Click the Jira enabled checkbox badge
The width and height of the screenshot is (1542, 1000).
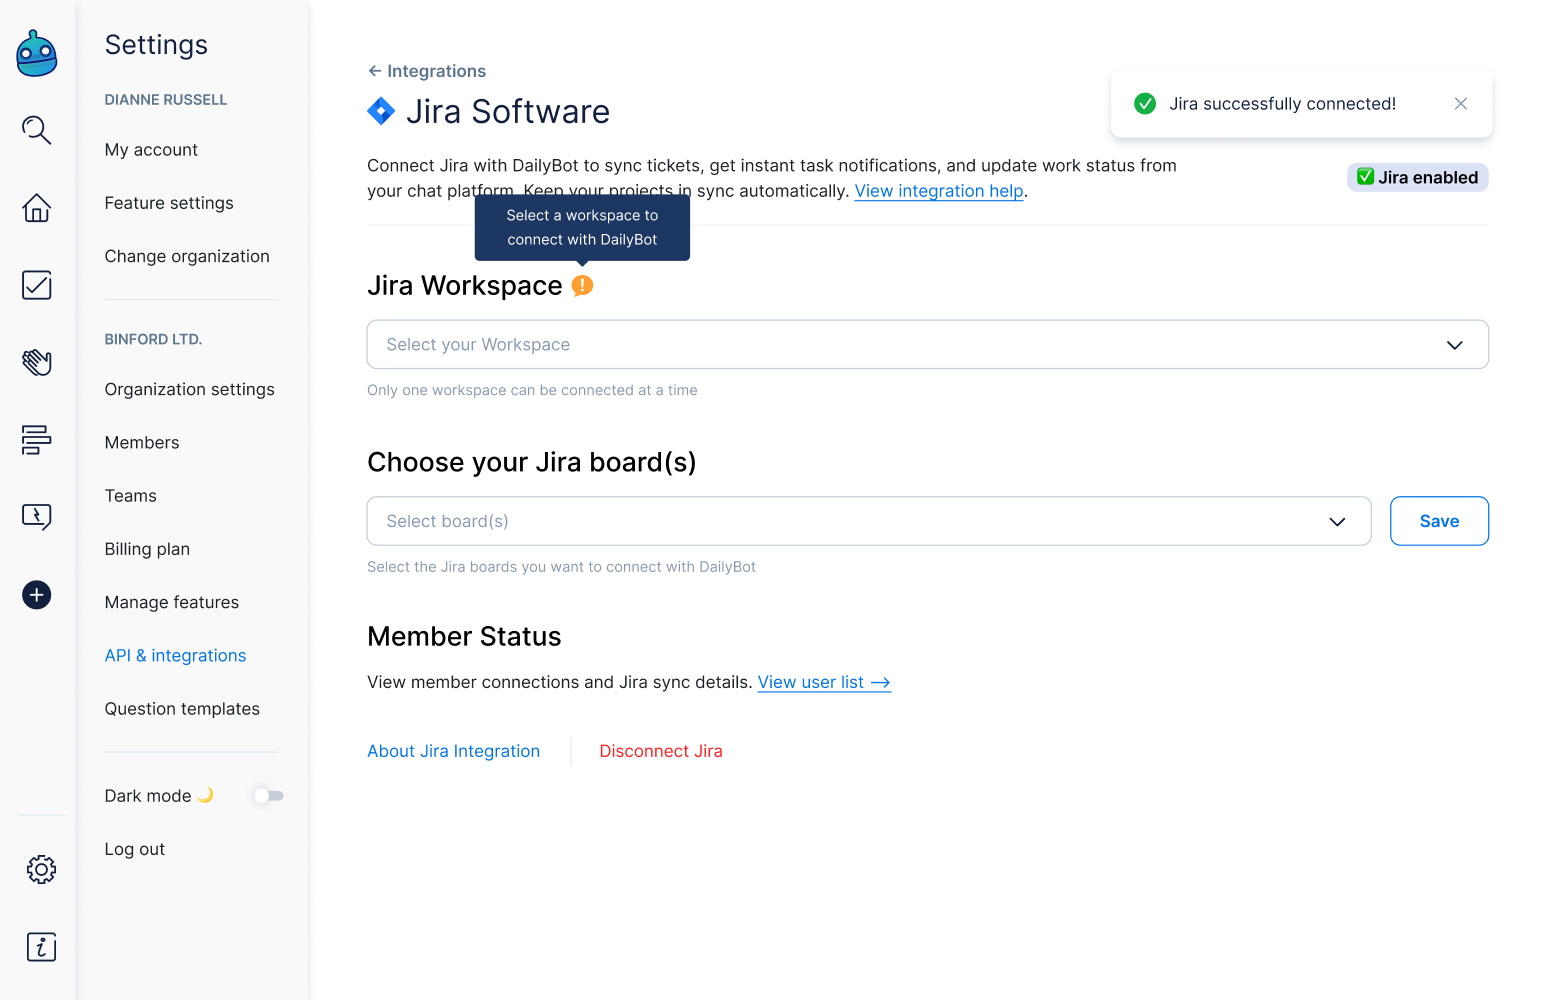tap(1417, 177)
